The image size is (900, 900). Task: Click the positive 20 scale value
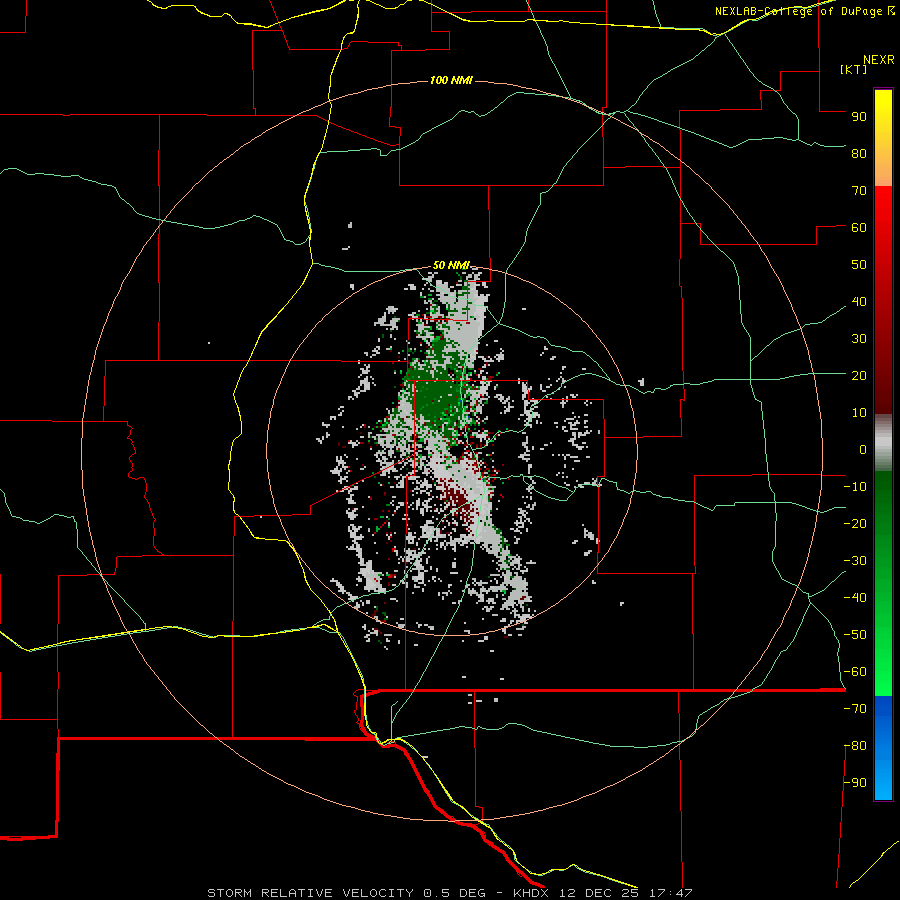859,375
